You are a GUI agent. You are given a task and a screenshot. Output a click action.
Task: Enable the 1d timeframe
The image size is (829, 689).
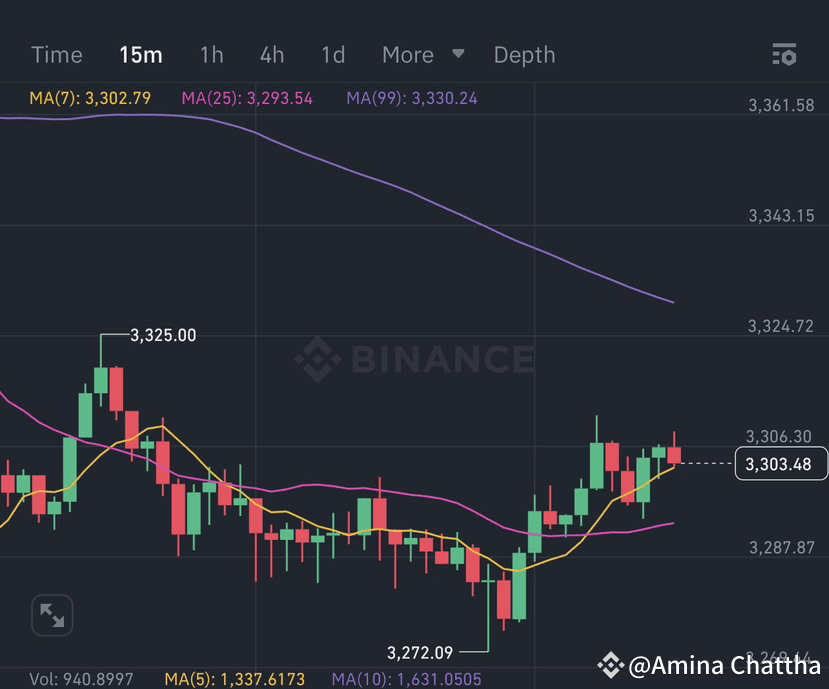tap(332, 55)
